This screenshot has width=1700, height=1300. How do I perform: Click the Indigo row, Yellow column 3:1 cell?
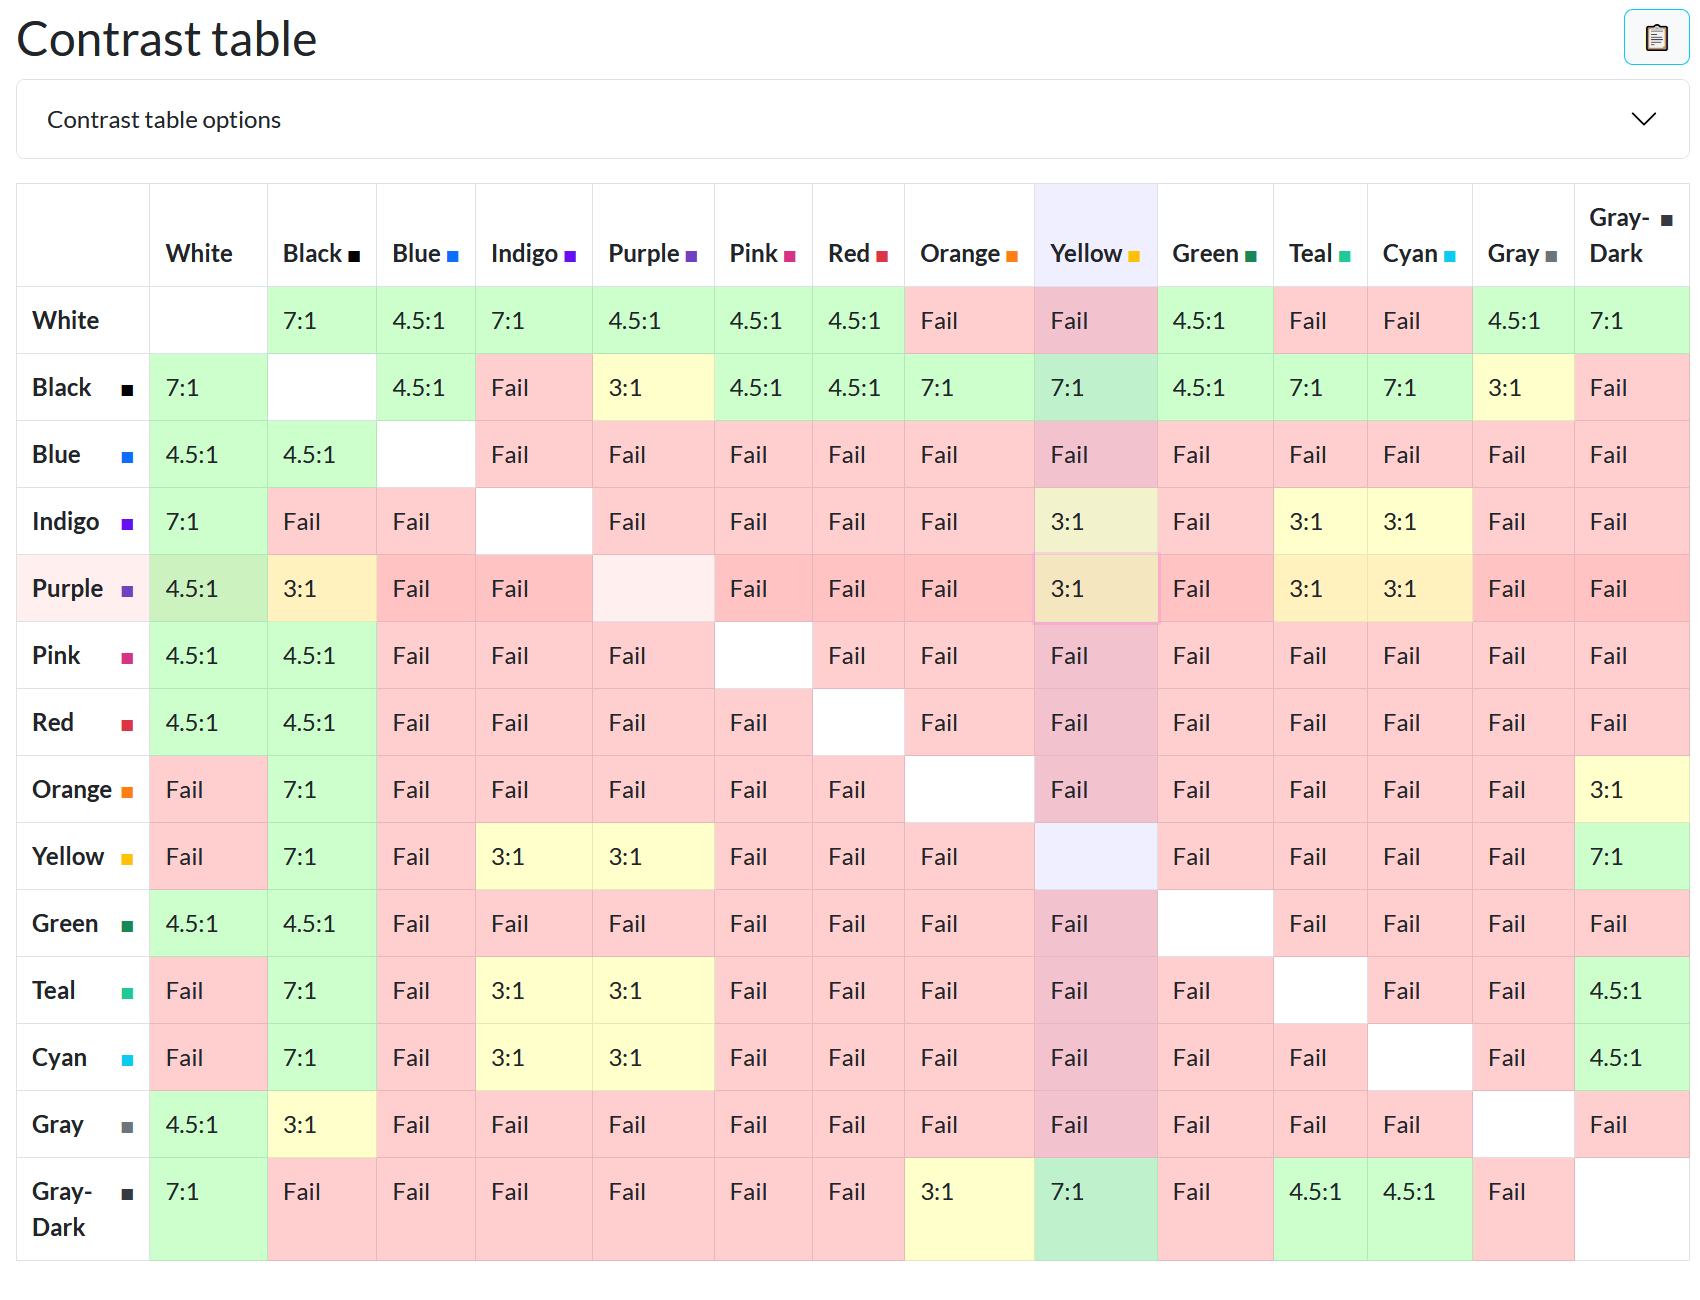click(x=1096, y=521)
